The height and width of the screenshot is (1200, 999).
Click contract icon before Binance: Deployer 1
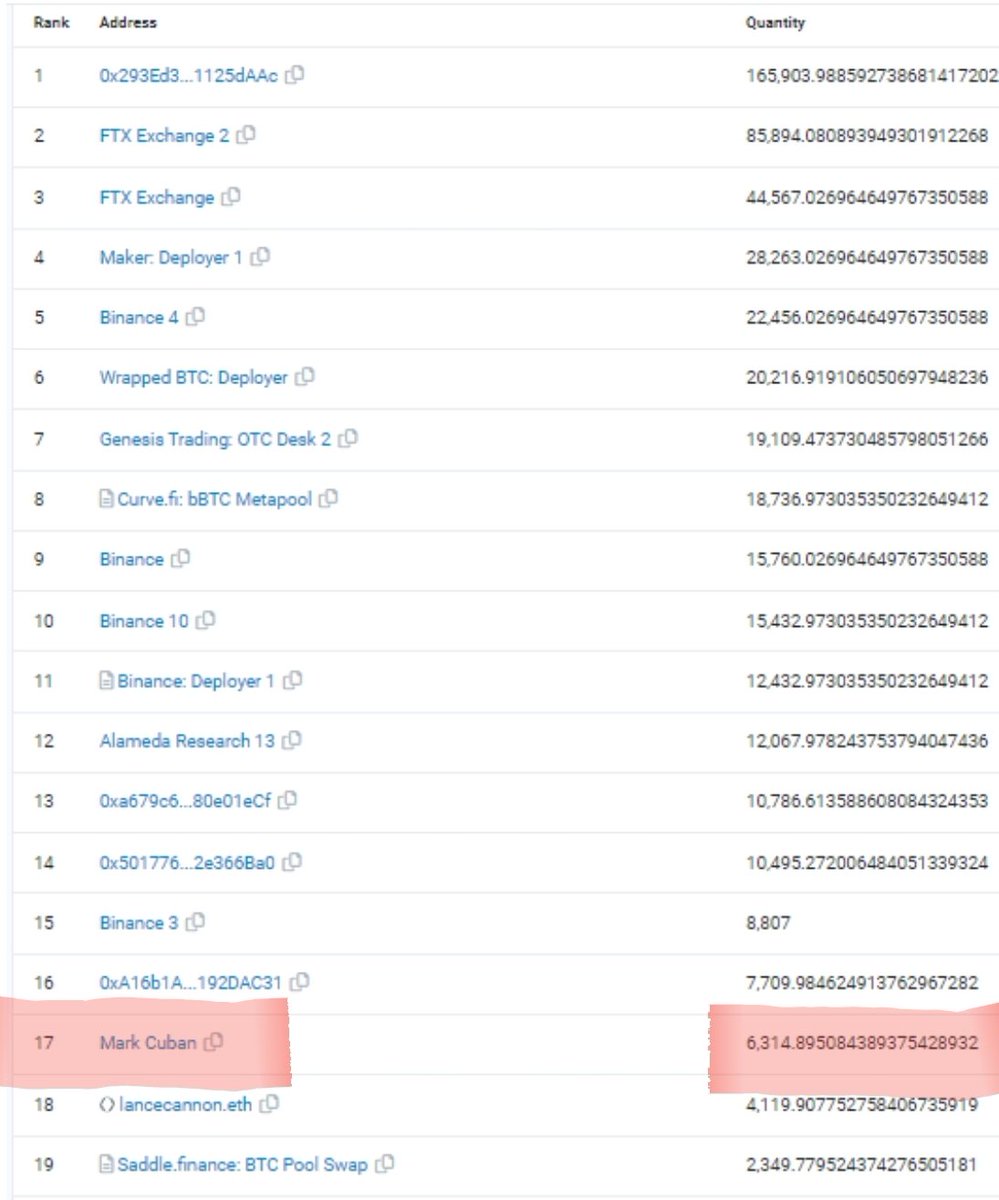point(106,681)
